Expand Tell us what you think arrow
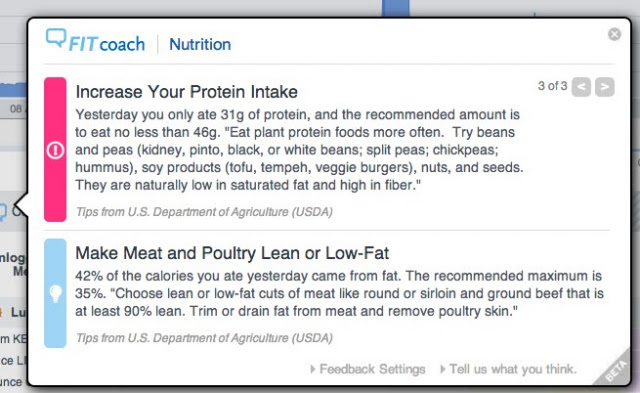The image size is (640, 393). pos(442,369)
